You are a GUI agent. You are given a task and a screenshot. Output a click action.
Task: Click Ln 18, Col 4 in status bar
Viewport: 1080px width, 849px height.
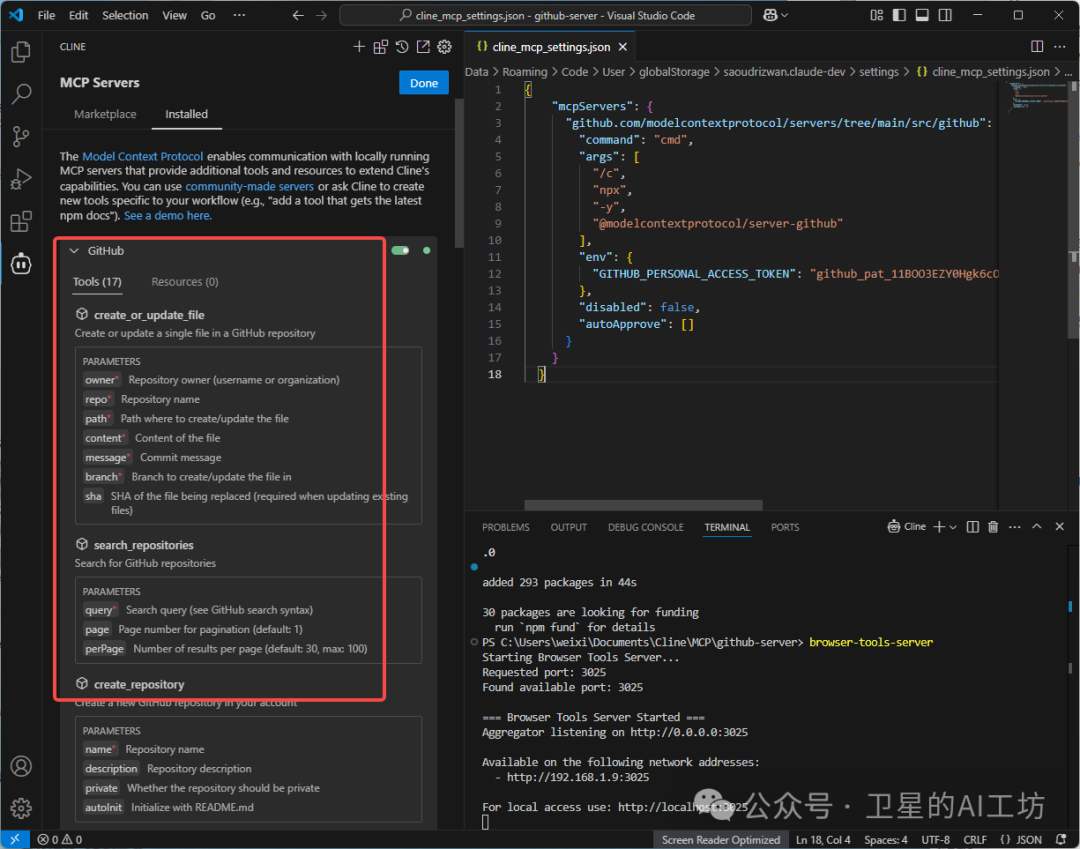coord(823,839)
